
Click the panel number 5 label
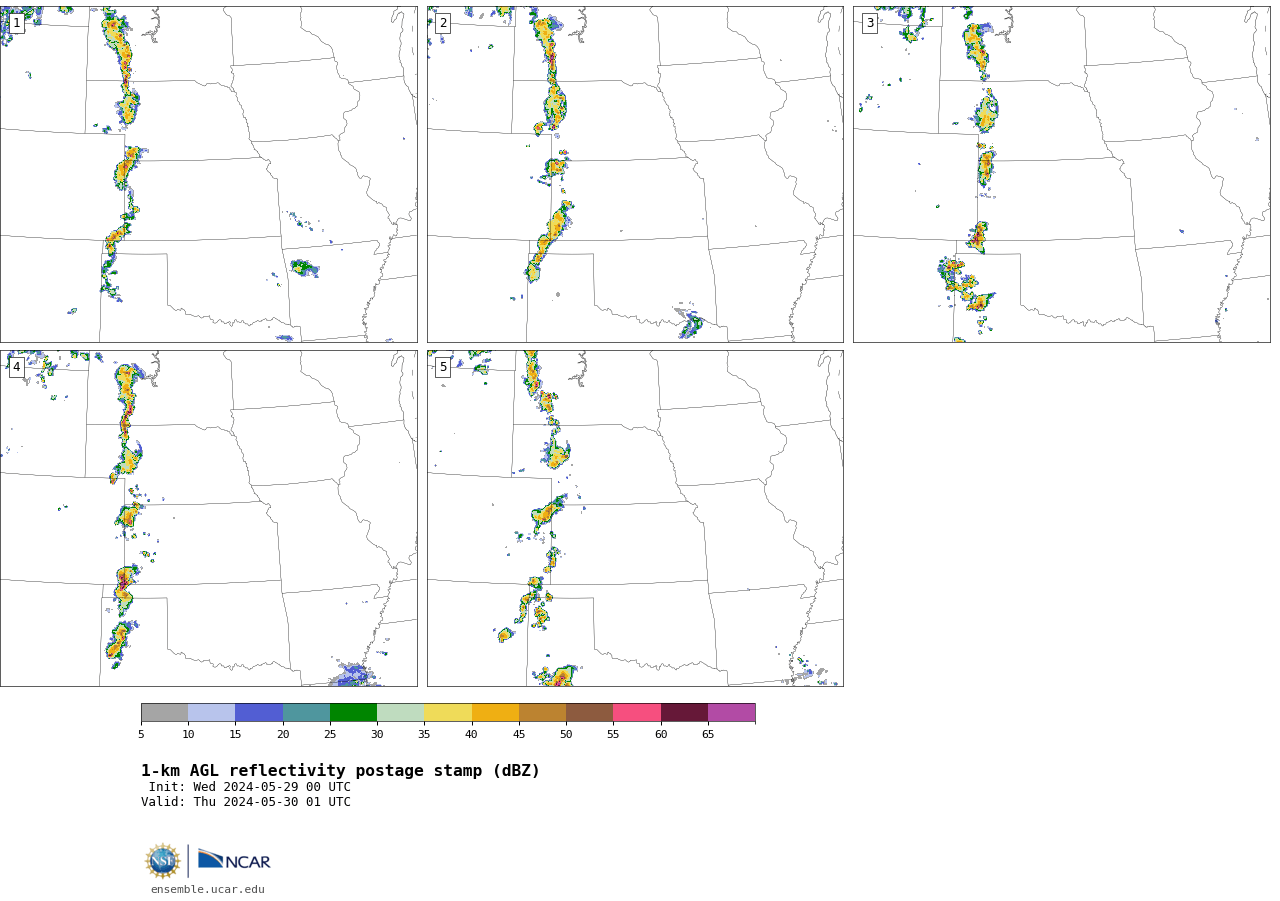click(x=443, y=367)
